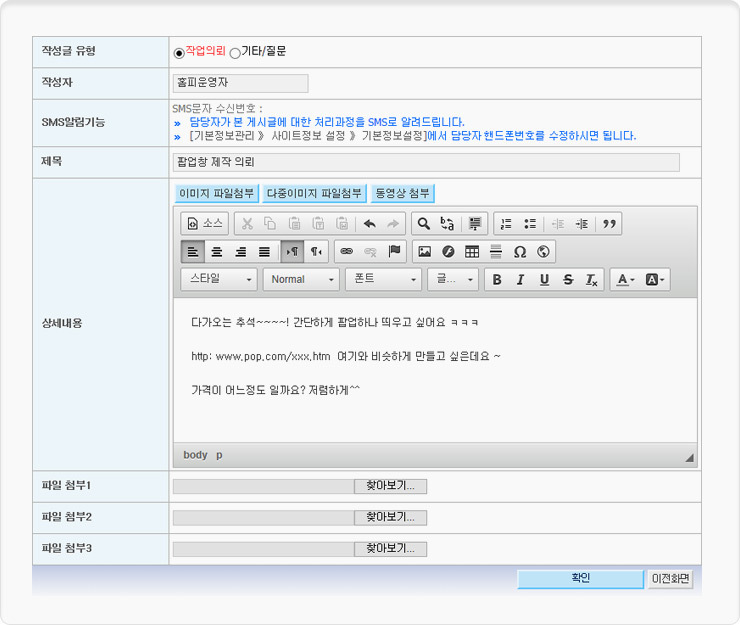Browse for 파일 첨부3 attachment
Screen dimensions: 740x625
391,549
